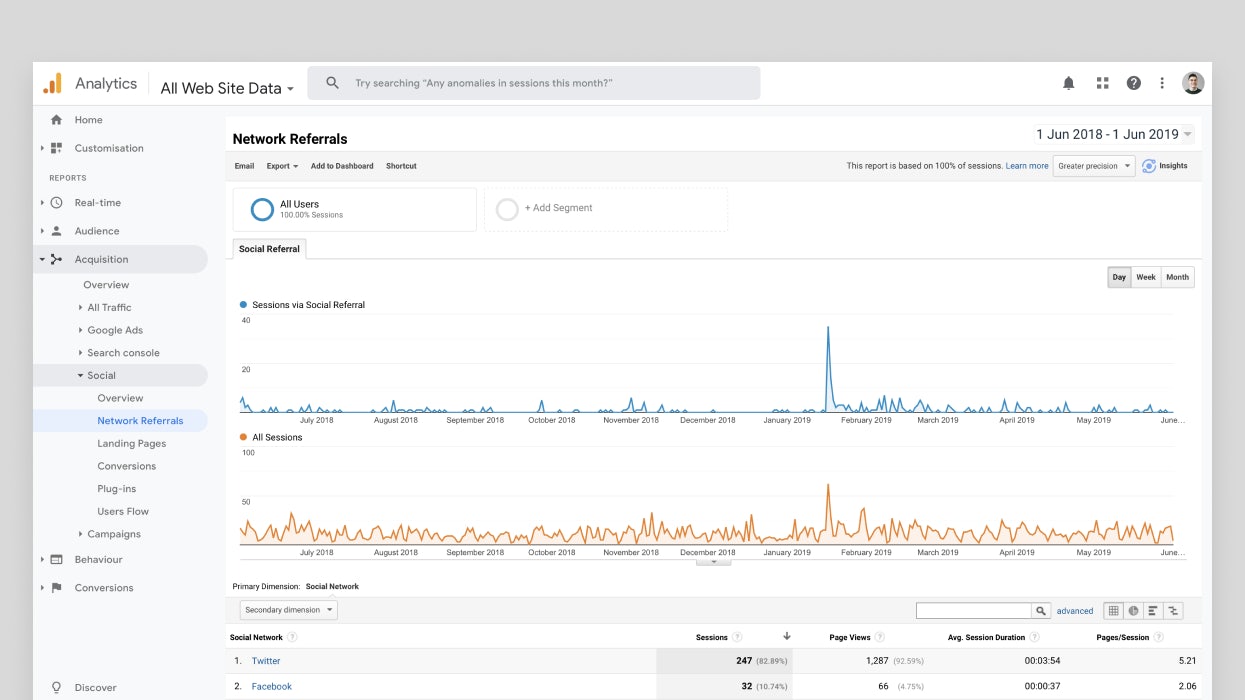This screenshot has width=1245, height=700.
Task: Open the Export menu
Action: click(x=282, y=166)
